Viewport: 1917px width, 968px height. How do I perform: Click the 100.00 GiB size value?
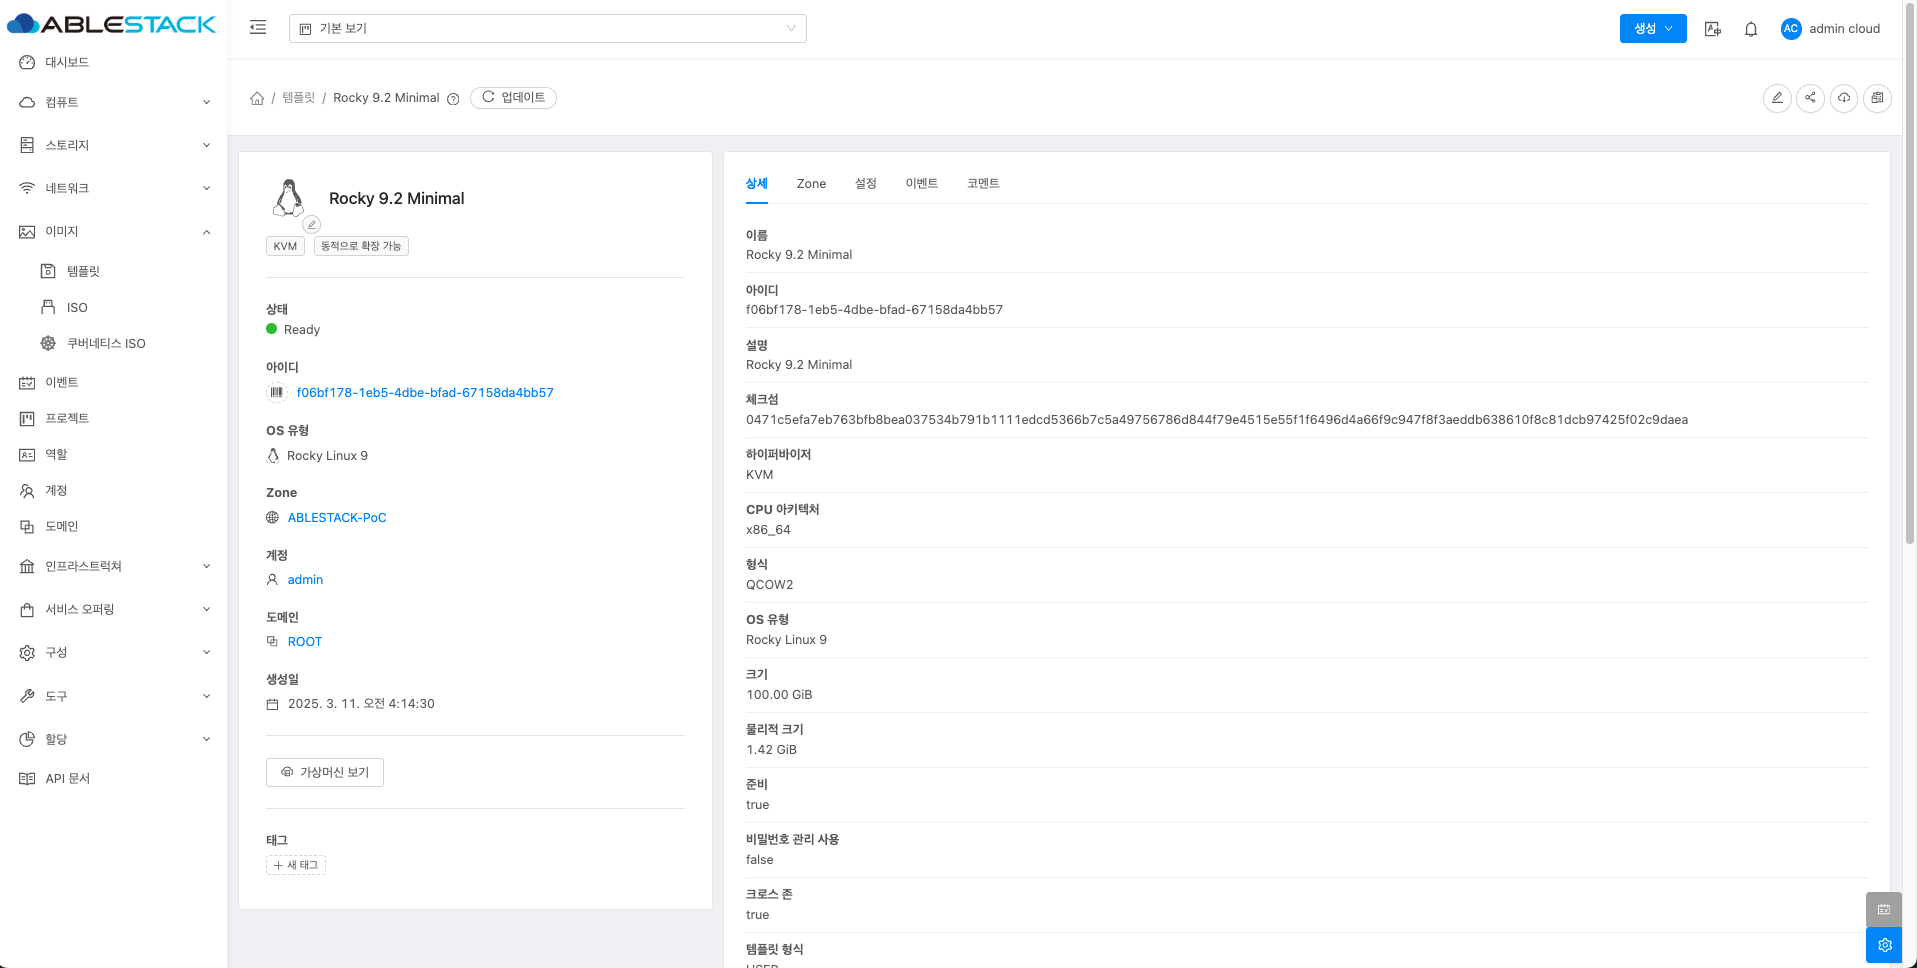coord(779,695)
